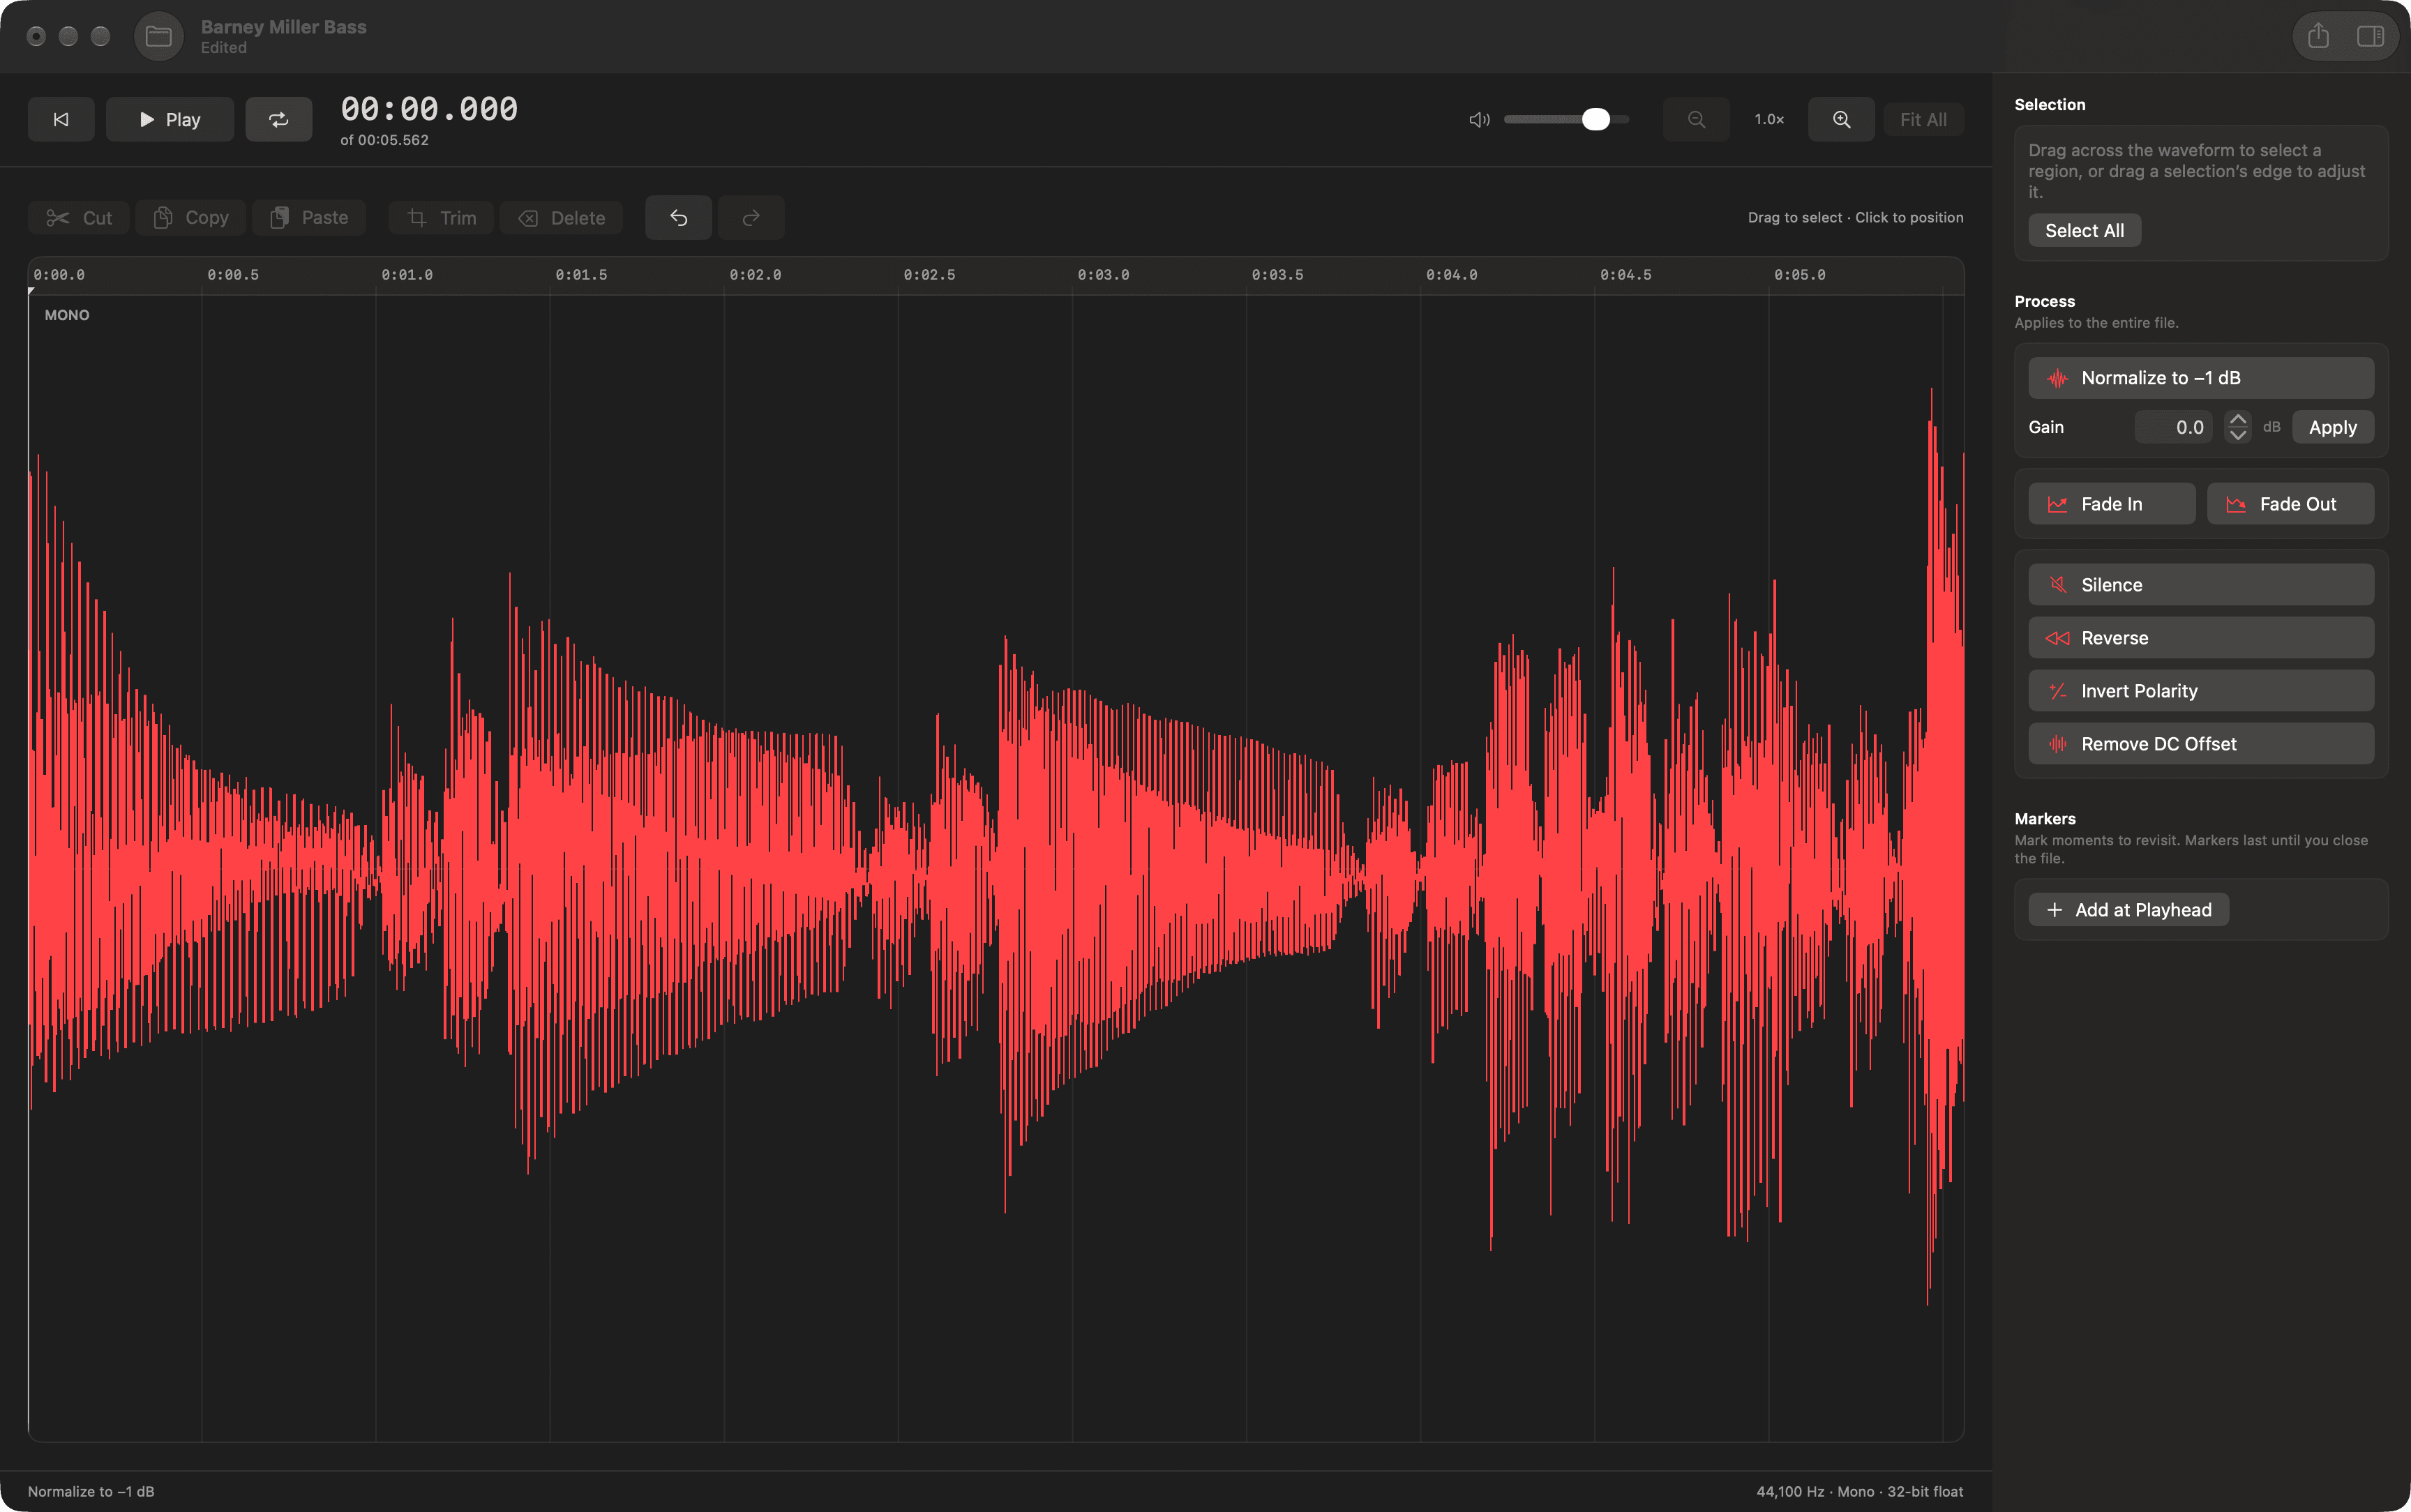Viewport: 2411px width, 1512px height.
Task: Zoom in the waveform
Action: tap(1841, 120)
